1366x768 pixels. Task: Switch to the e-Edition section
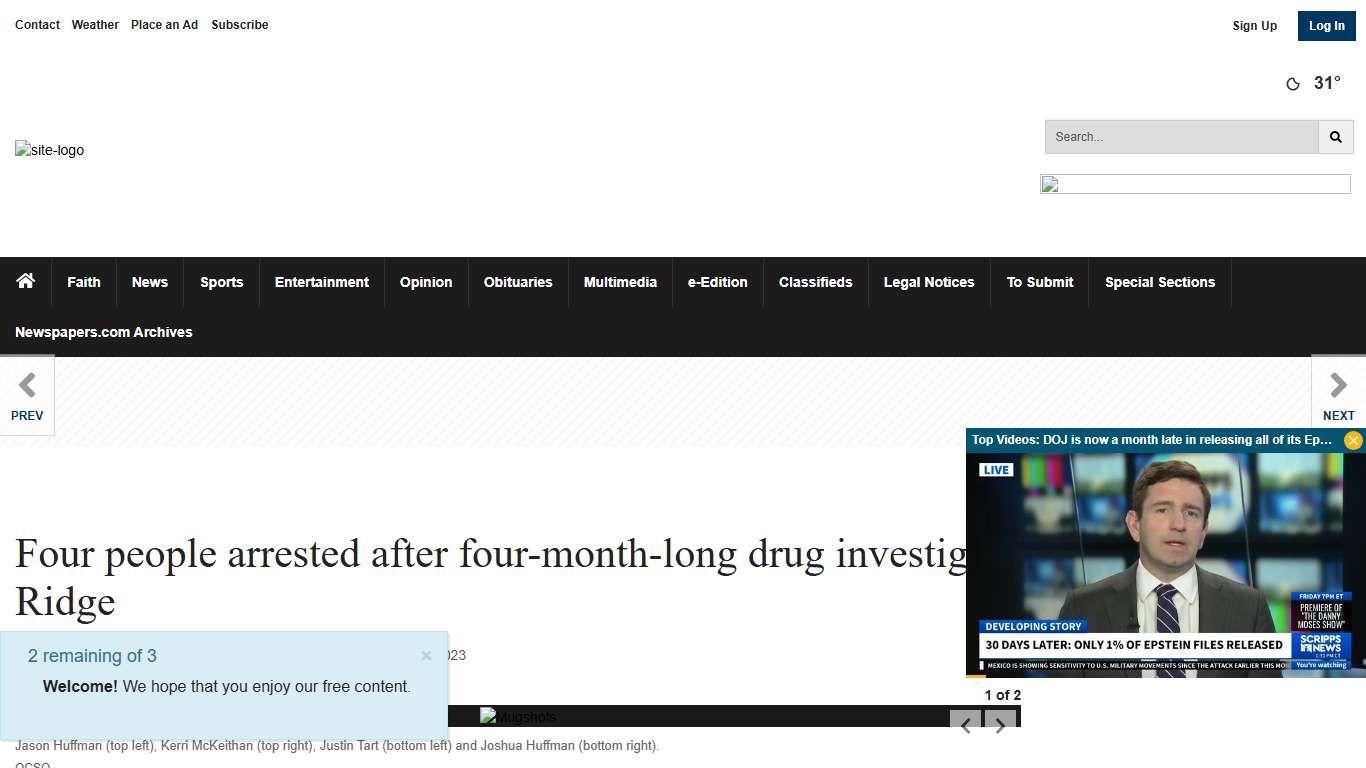tap(717, 282)
